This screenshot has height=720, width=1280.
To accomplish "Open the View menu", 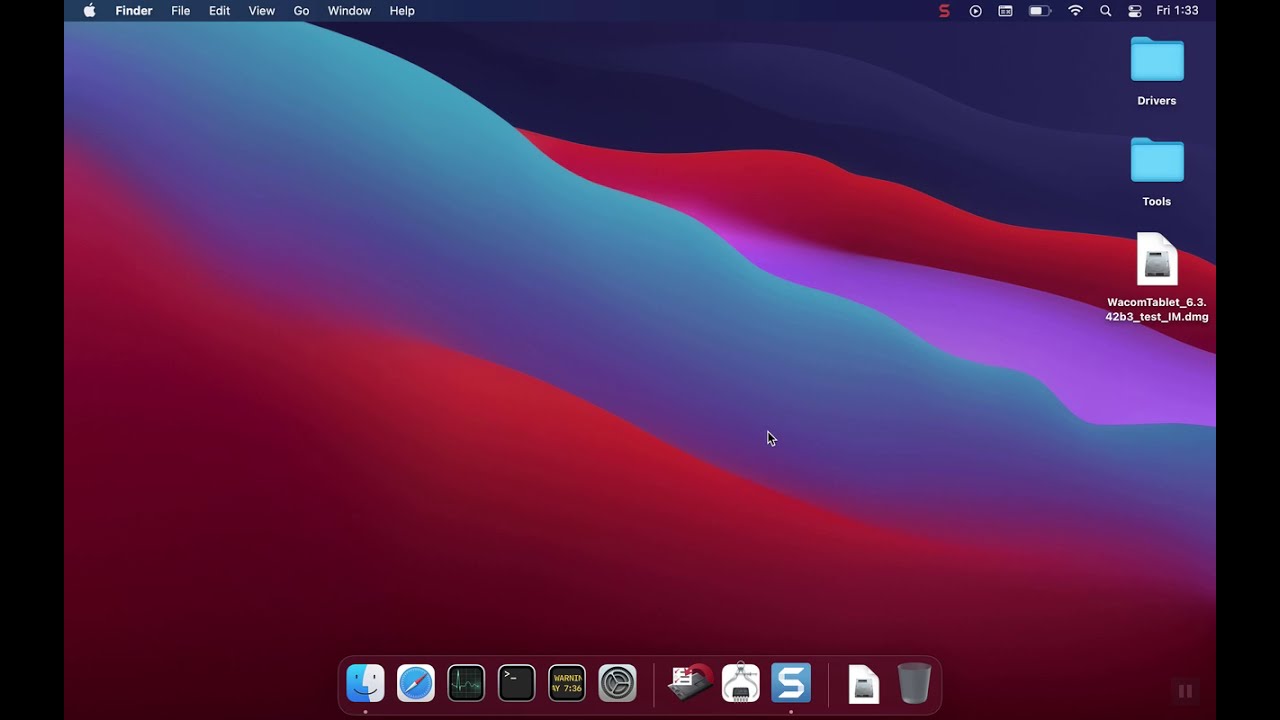I will pyautogui.click(x=262, y=11).
